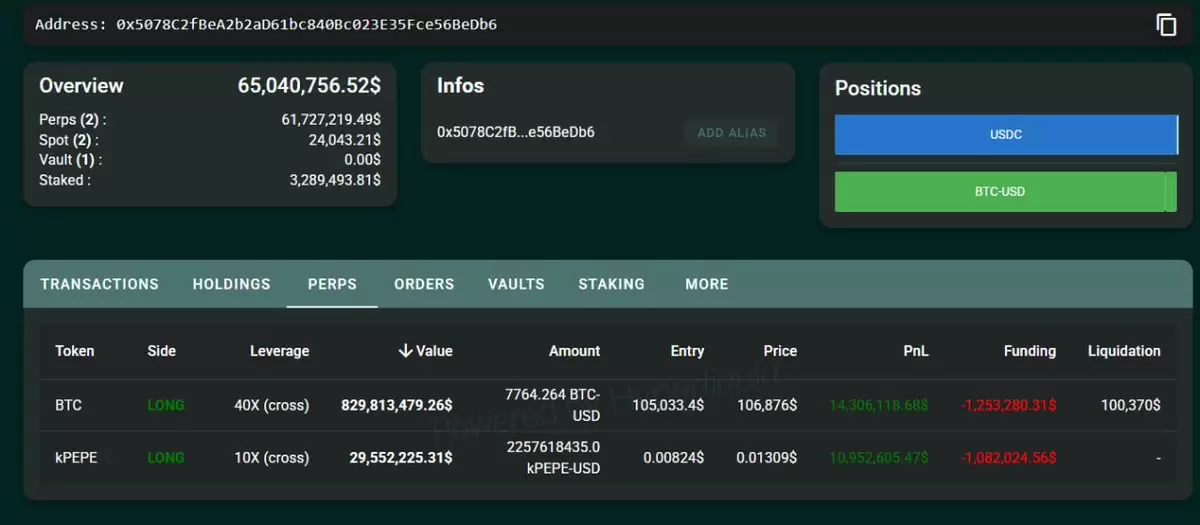This screenshot has height=525, width=1200.
Task: Sort table by Funding column header
Action: coord(1030,351)
